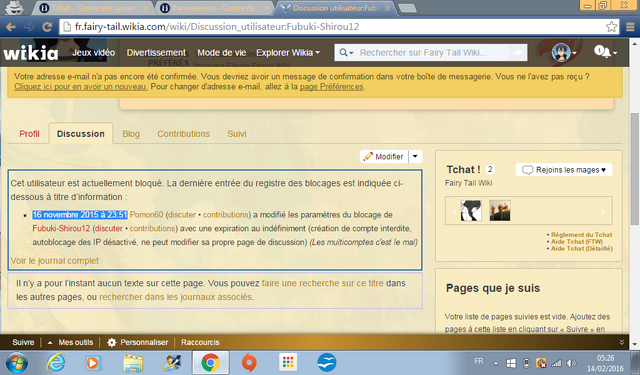The width and height of the screenshot is (640, 375).
Task: Click Rejoins les mages chat button
Action: pos(564,170)
